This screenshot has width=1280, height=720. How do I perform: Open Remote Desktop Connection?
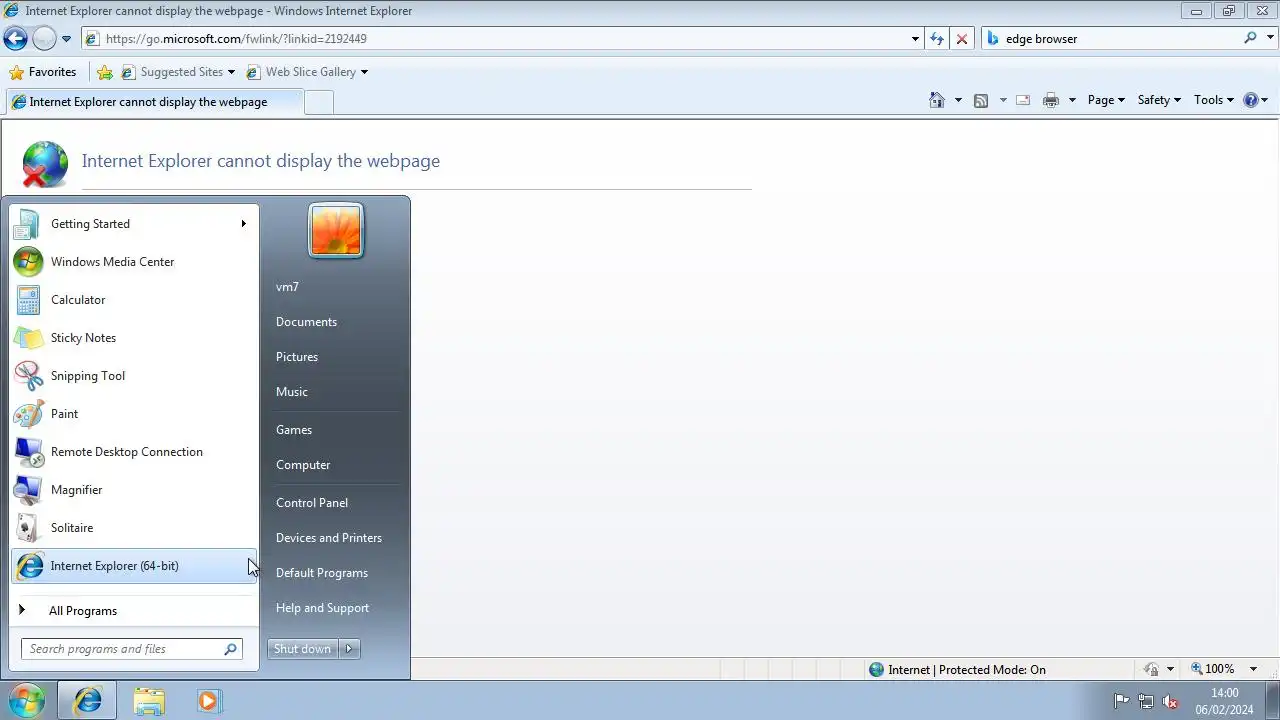pos(134,452)
